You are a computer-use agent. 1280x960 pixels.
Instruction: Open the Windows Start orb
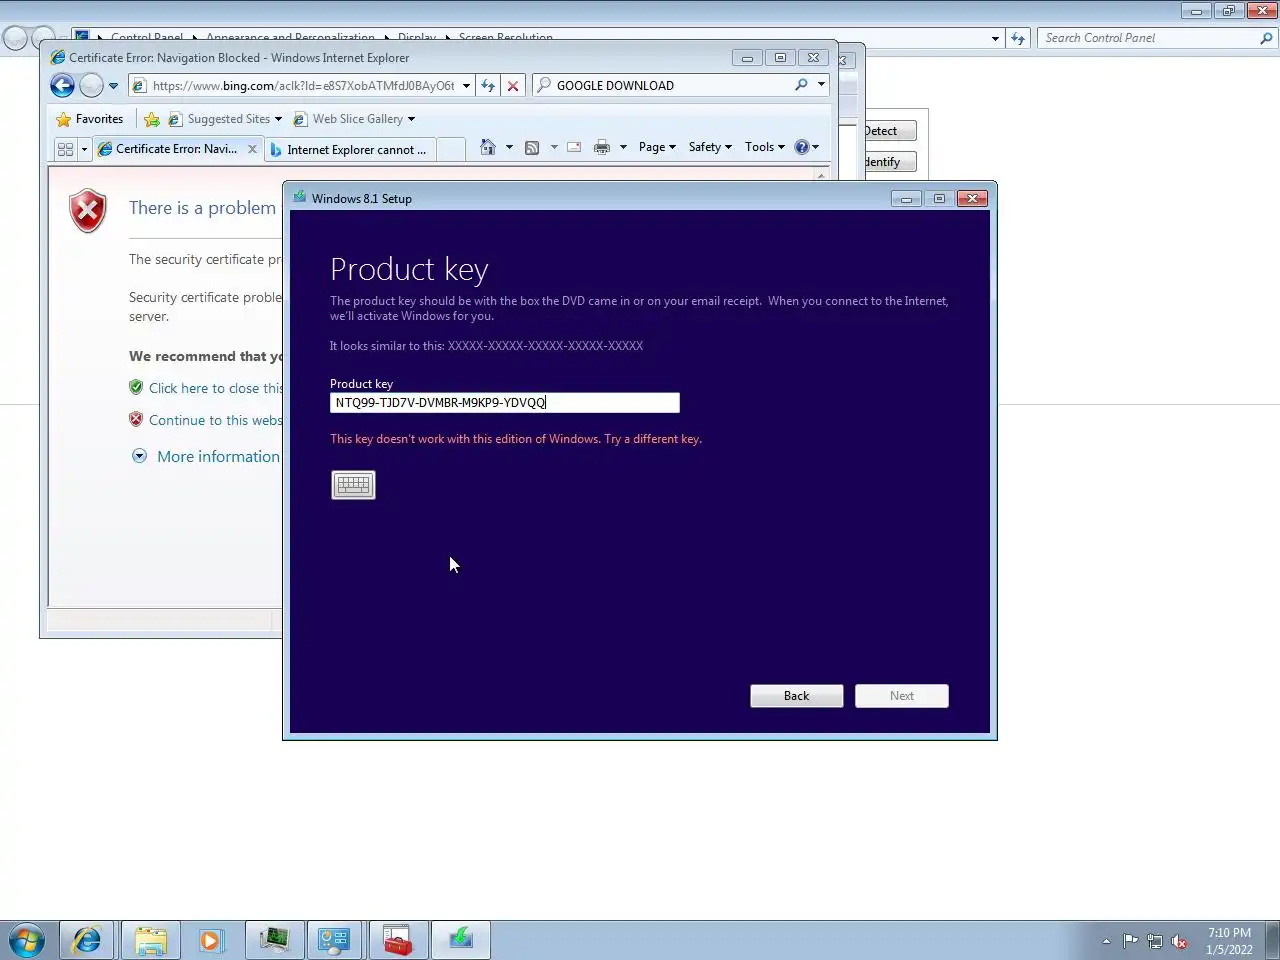27,940
